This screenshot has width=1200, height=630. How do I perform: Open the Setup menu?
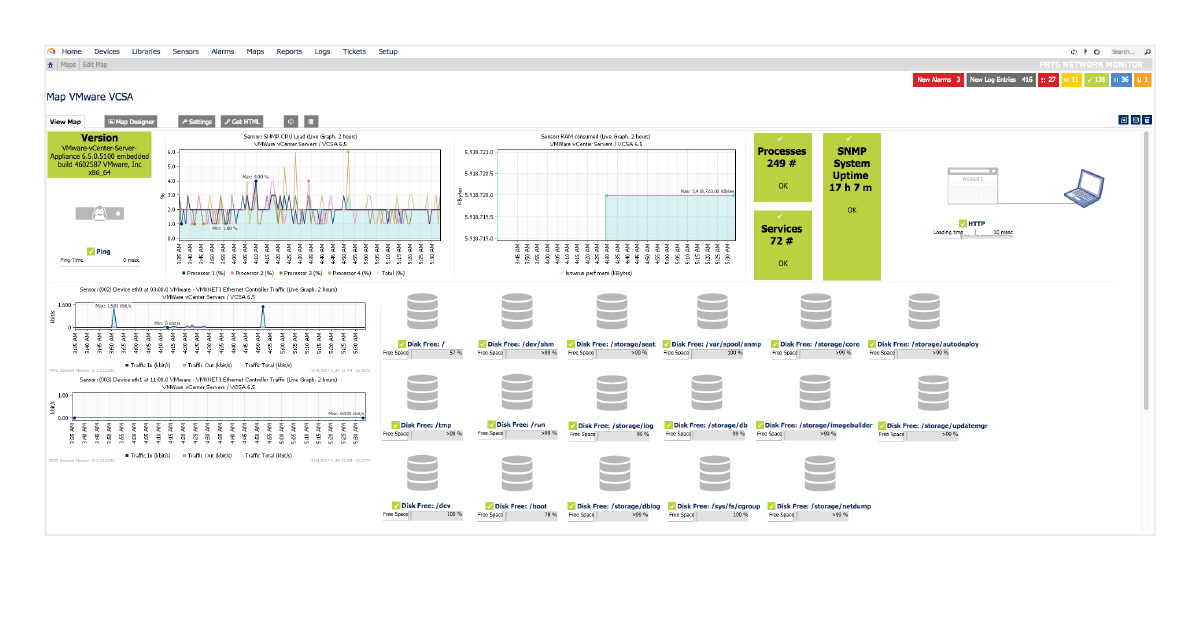388,51
